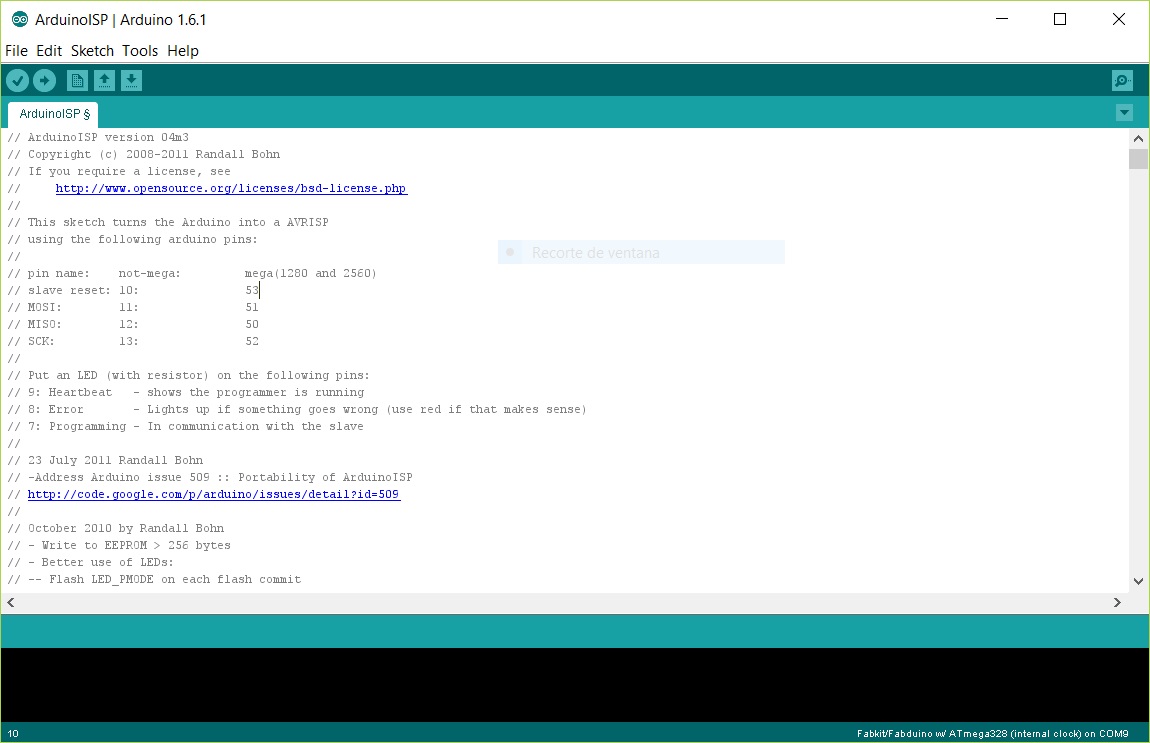Click the 'mega(1280 and 2560)' column header text
This screenshot has height=743, width=1150.
coord(310,274)
